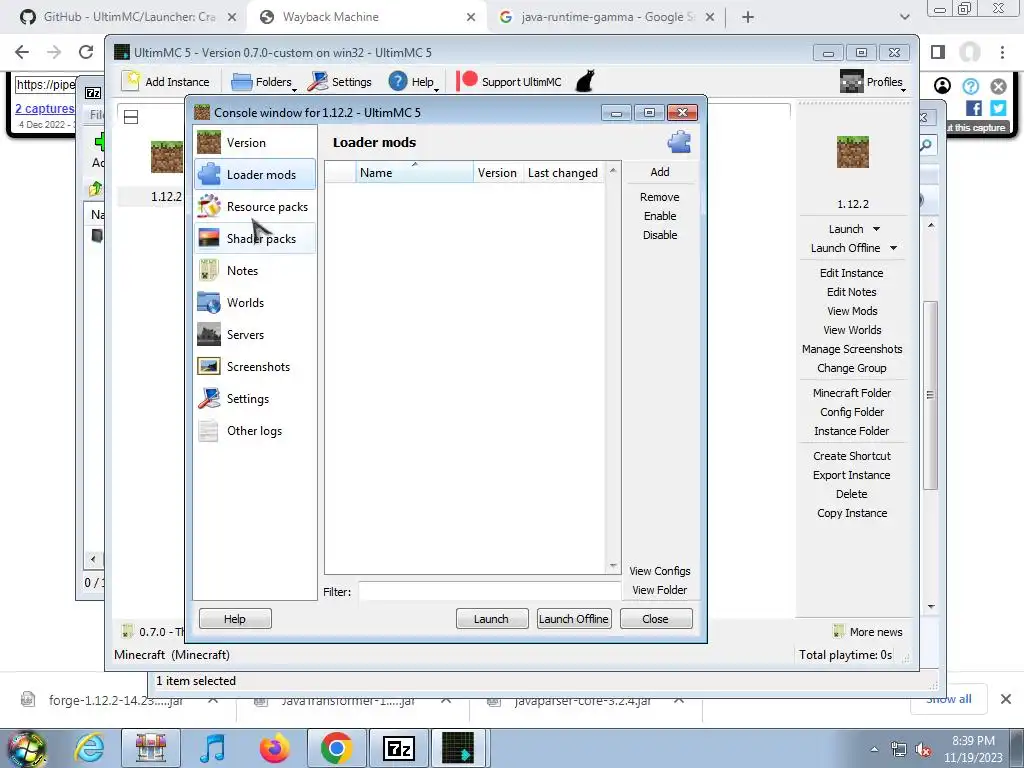Open Internet Explorer from the taskbar
Viewport: 1024px width, 768px height.
(x=89, y=748)
